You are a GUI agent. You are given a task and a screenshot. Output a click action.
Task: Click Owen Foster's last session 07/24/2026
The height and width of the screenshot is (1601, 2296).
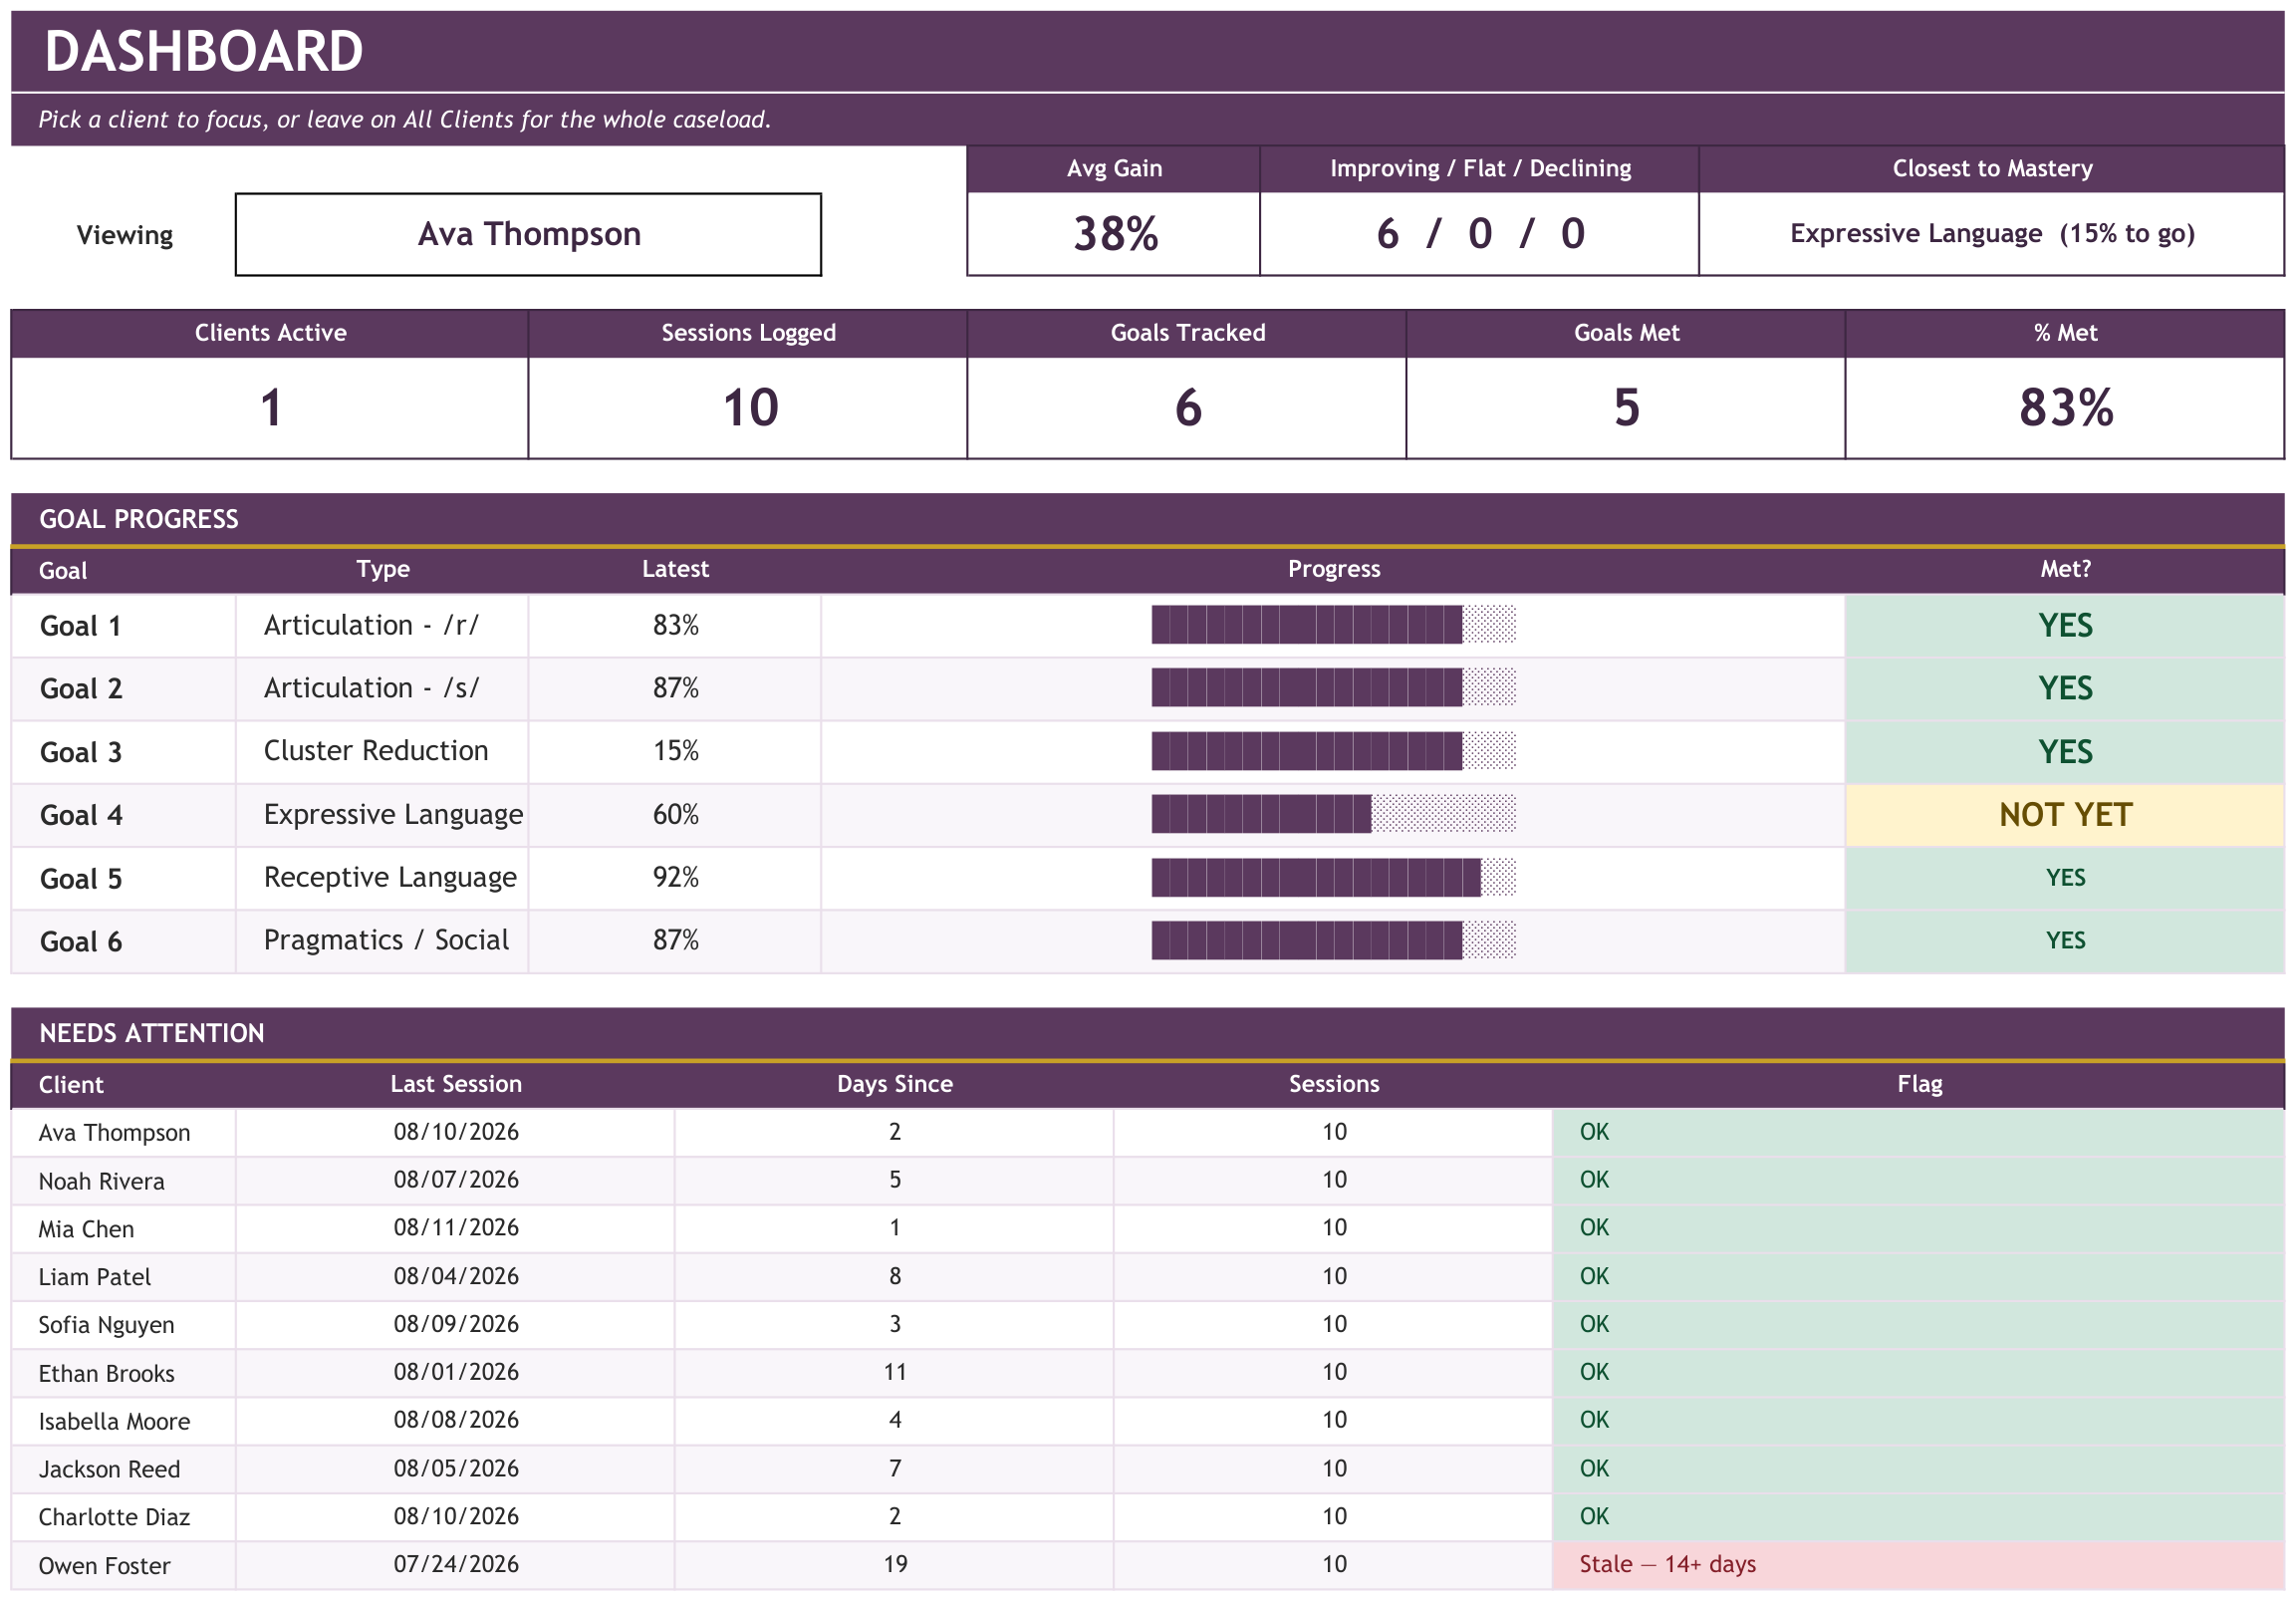(x=456, y=1564)
